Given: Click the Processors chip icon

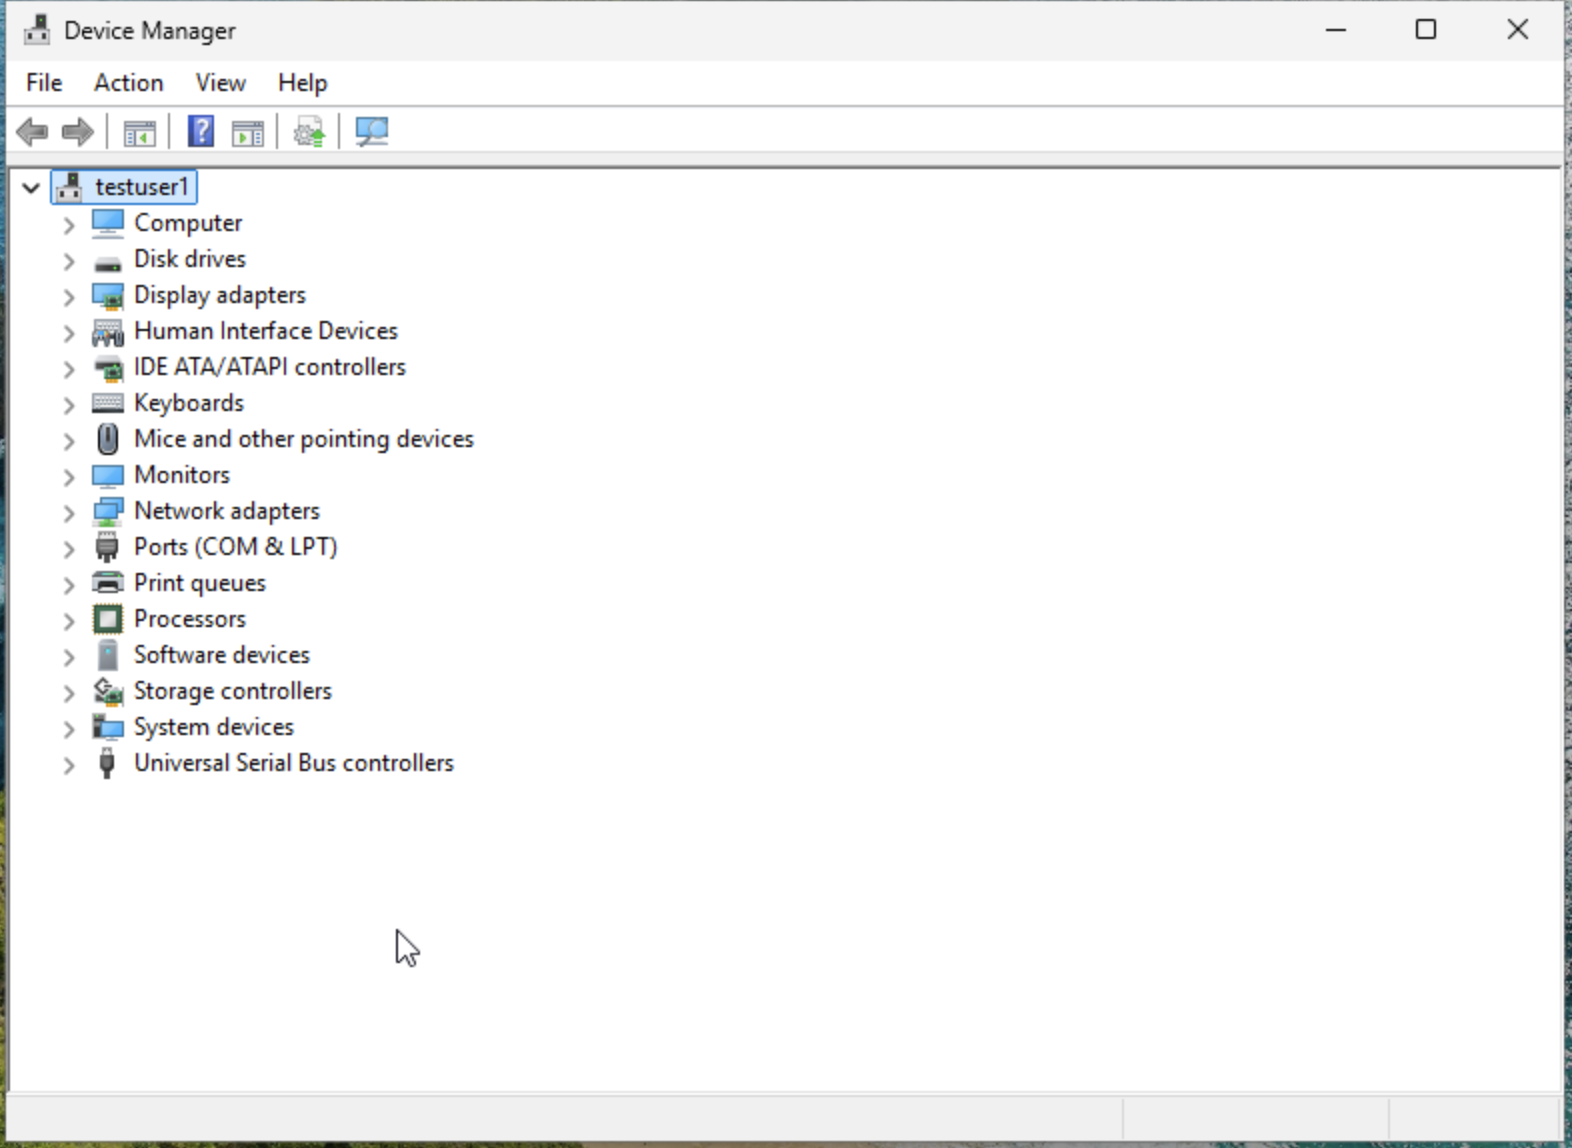Looking at the screenshot, I should click(x=107, y=619).
